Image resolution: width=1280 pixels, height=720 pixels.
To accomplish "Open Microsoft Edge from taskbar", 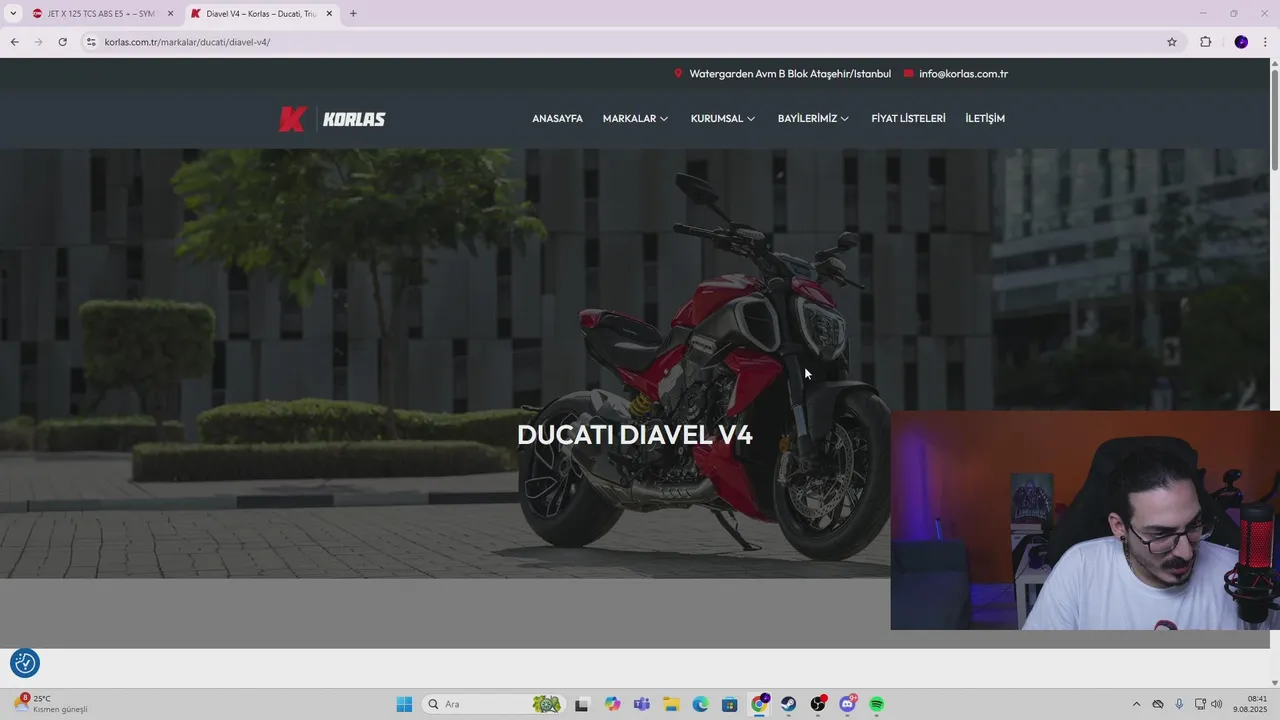I will click(x=700, y=704).
